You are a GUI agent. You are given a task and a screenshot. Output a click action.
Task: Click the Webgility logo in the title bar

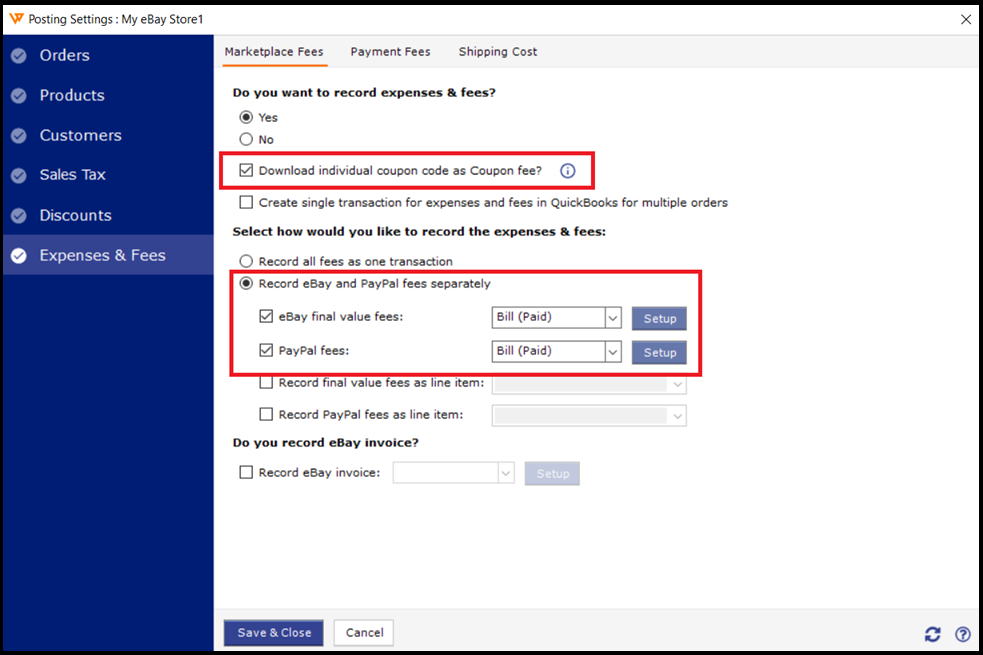16,19
